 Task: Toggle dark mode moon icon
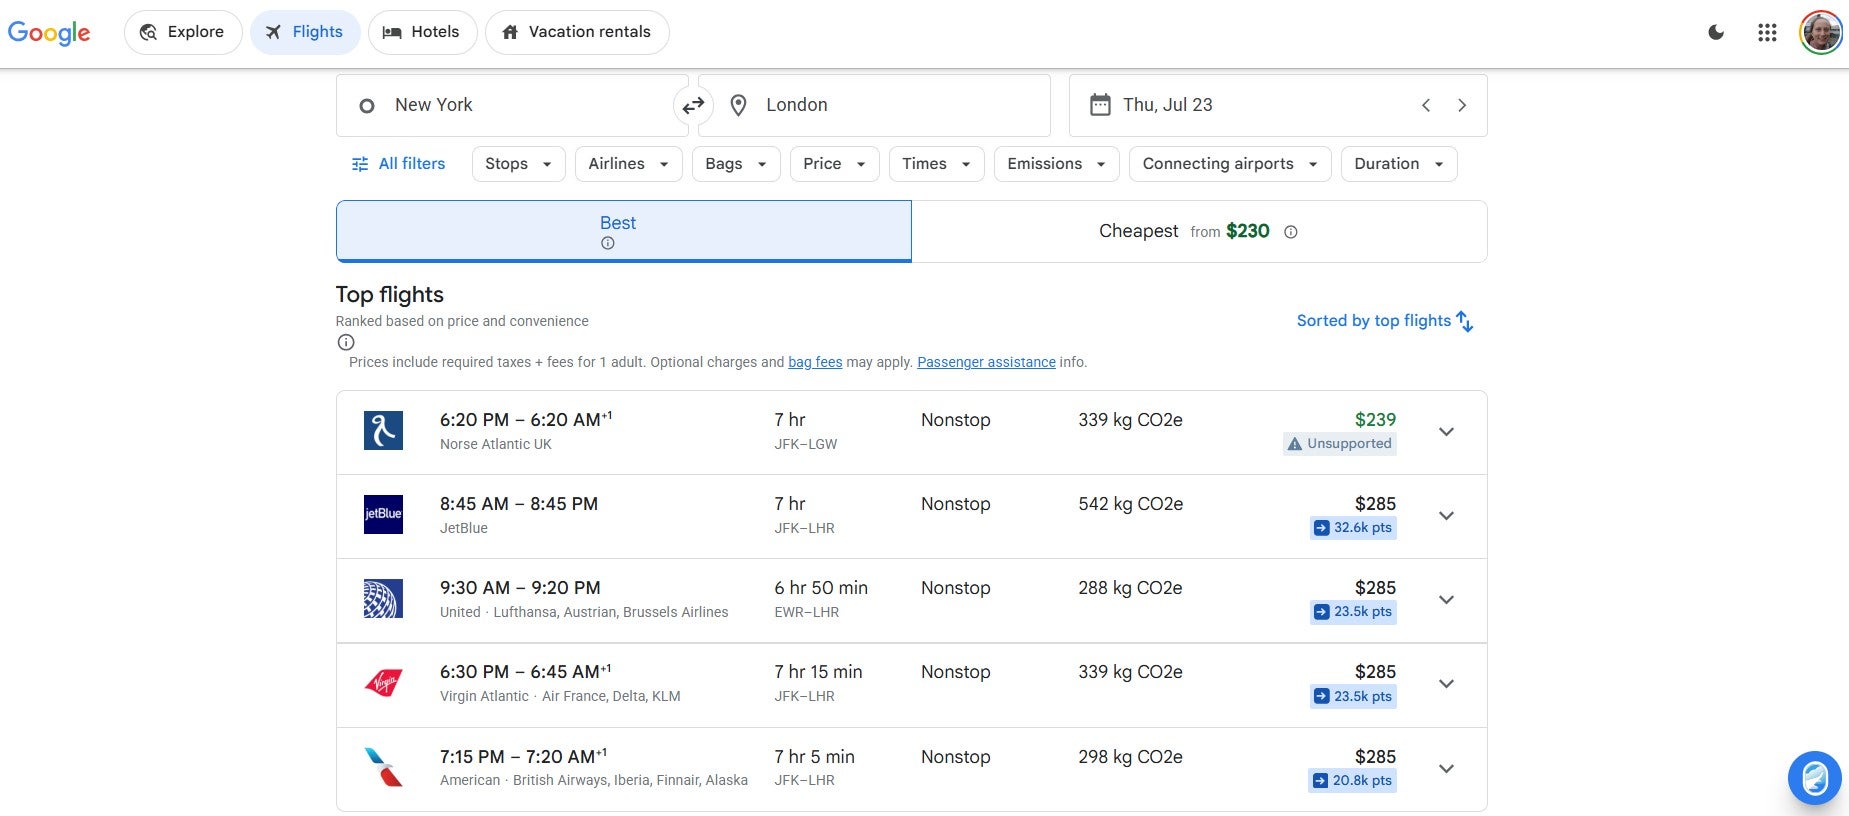point(1716,32)
